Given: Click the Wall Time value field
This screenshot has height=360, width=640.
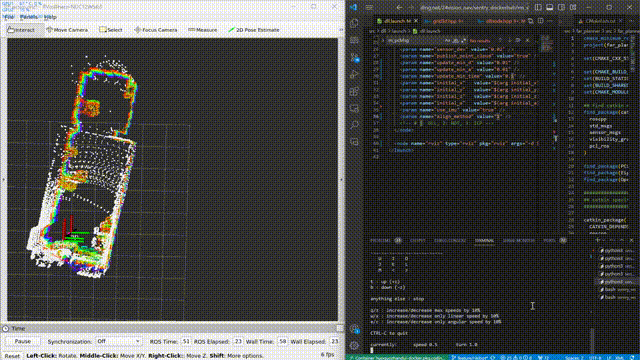Looking at the screenshot, I should click(282, 341).
